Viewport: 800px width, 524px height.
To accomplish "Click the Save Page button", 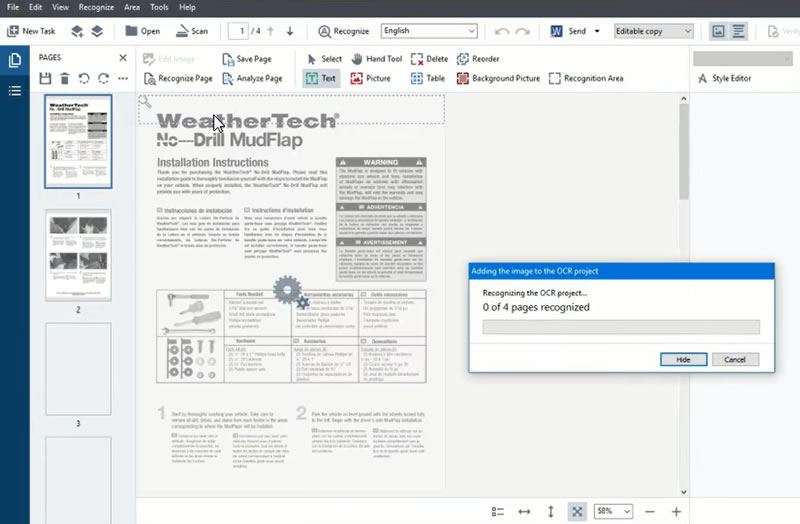I will [247, 59].
